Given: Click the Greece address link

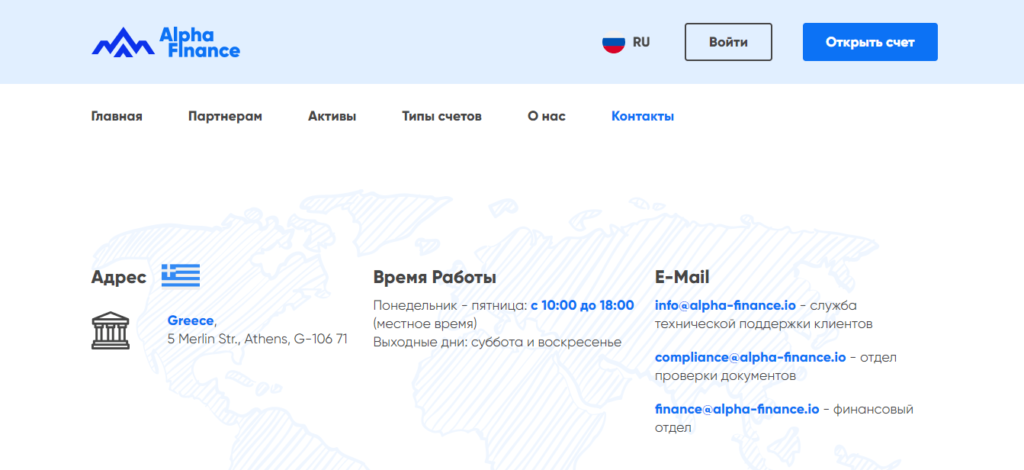Looking at the screenshot, I should [191, 321].
